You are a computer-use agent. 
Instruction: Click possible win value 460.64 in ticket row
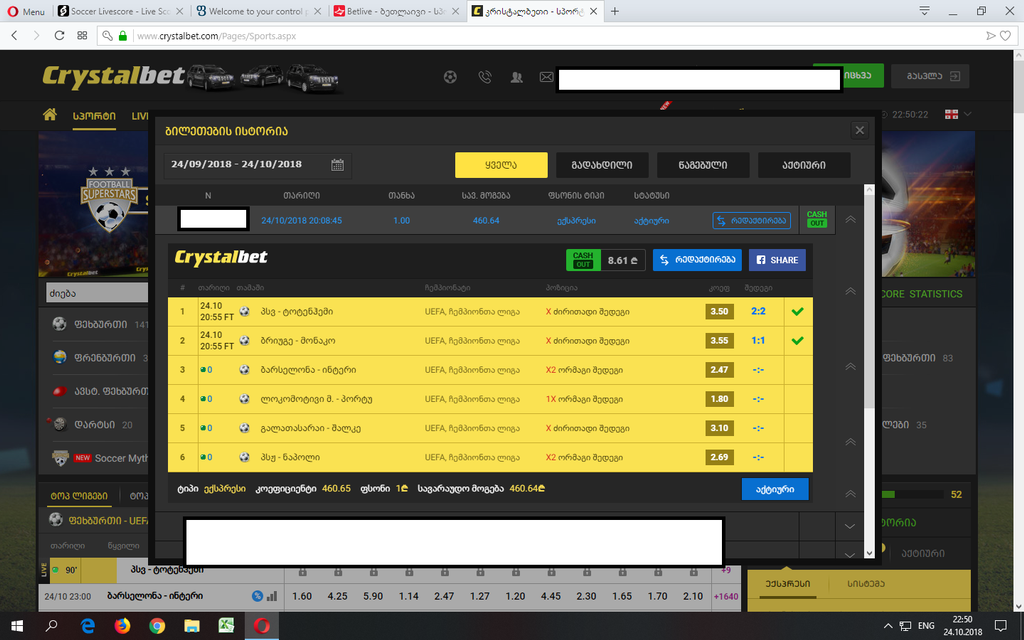486,221
